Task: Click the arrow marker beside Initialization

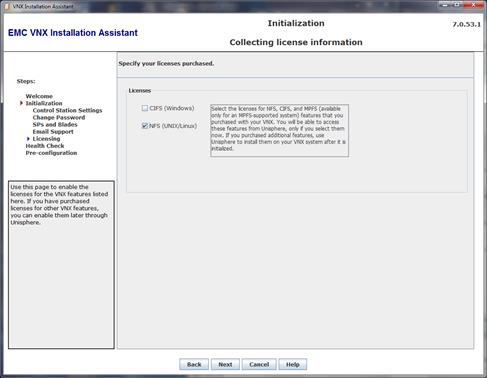Action: pos(22,103)
